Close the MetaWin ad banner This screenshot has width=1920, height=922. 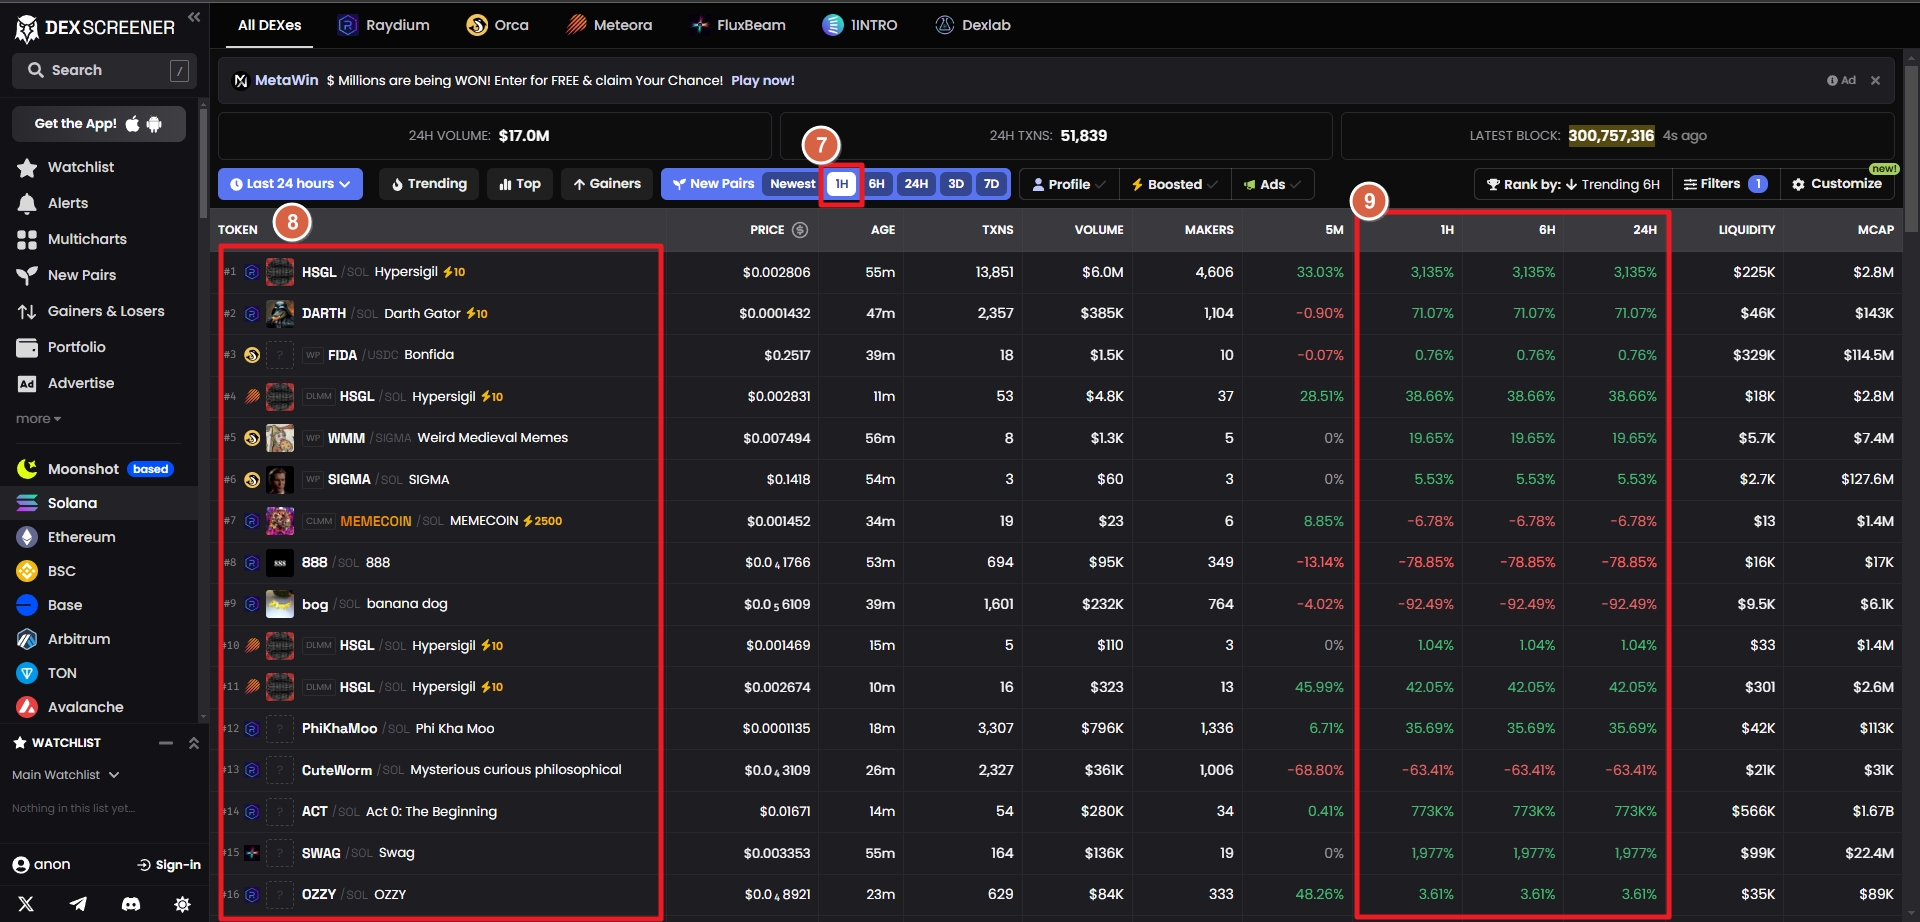(x=1875, y=80)
